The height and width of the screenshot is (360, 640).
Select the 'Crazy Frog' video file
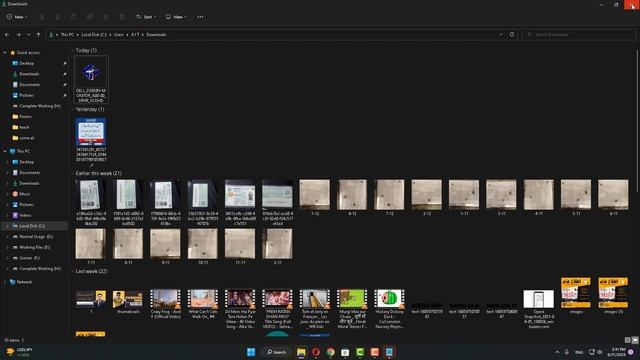165,304
